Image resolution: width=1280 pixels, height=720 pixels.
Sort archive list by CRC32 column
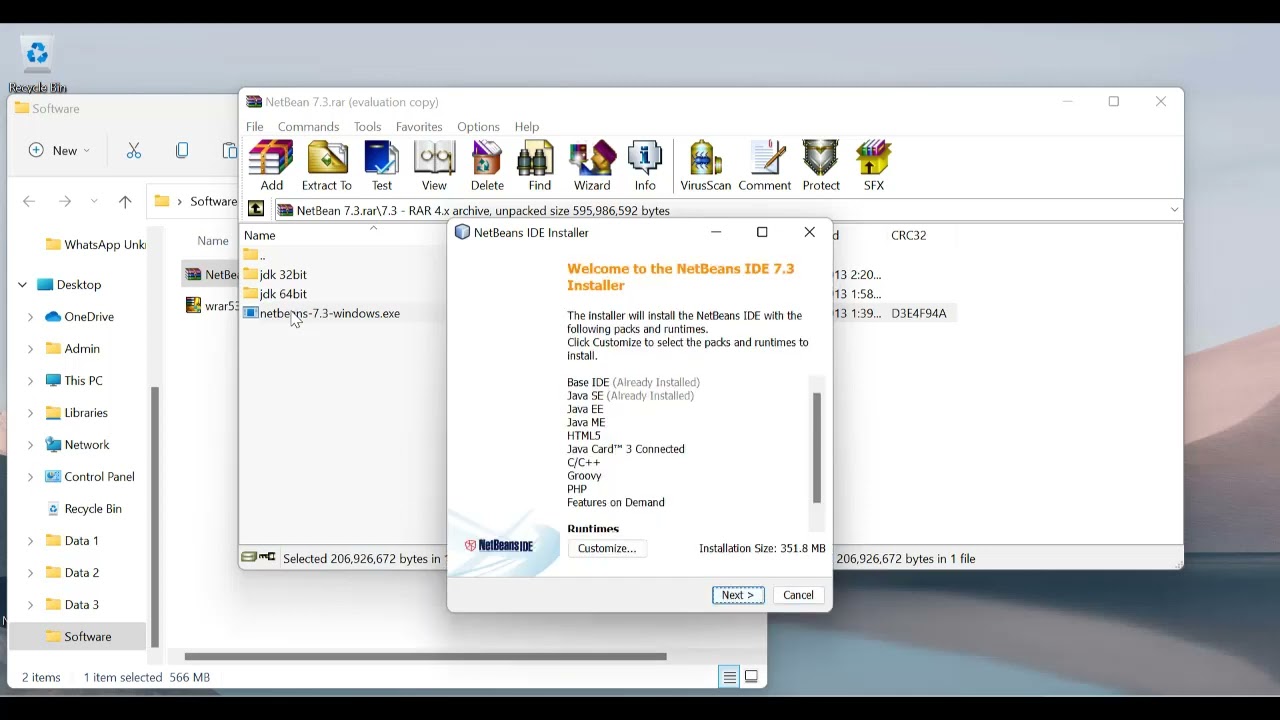(x=909, y=235)
